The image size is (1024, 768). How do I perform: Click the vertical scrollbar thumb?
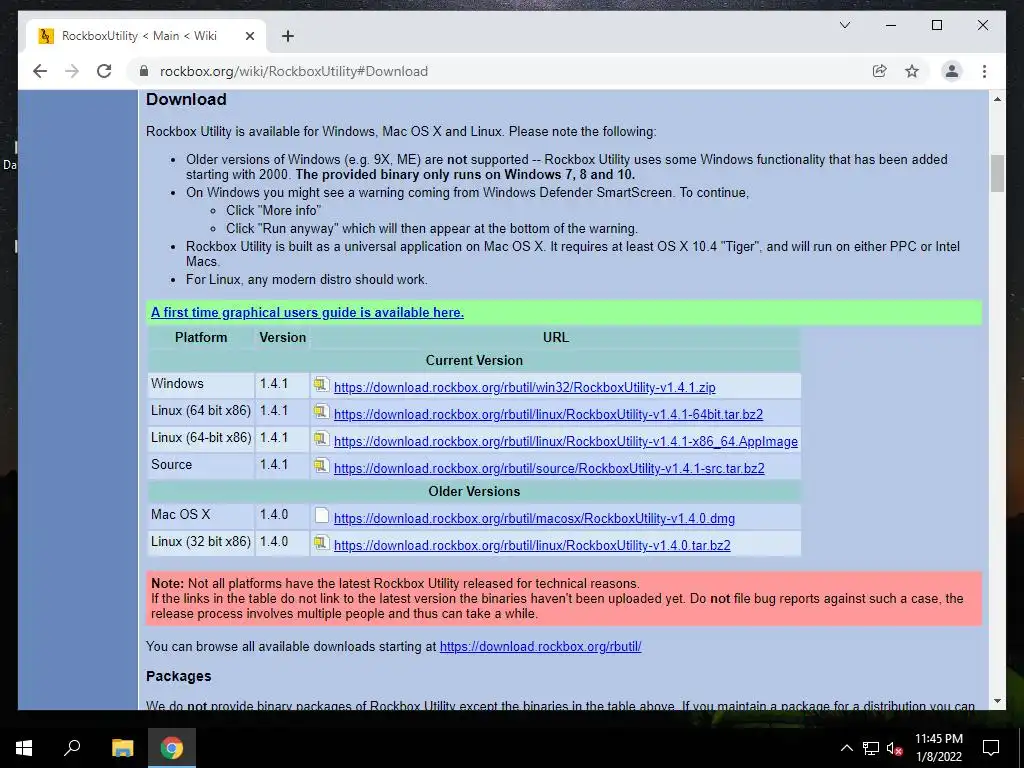coord(997,174)
